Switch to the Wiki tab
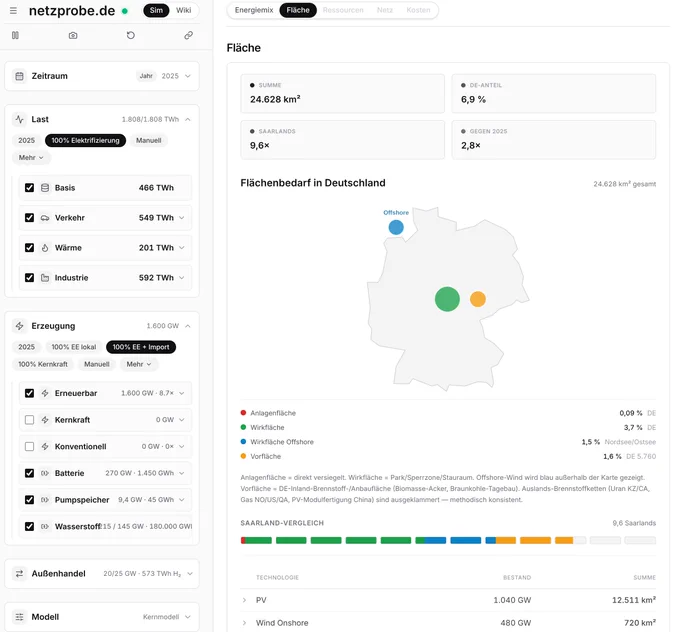Image resolution: width=680 pixels, height=632 pixels. 183,10
